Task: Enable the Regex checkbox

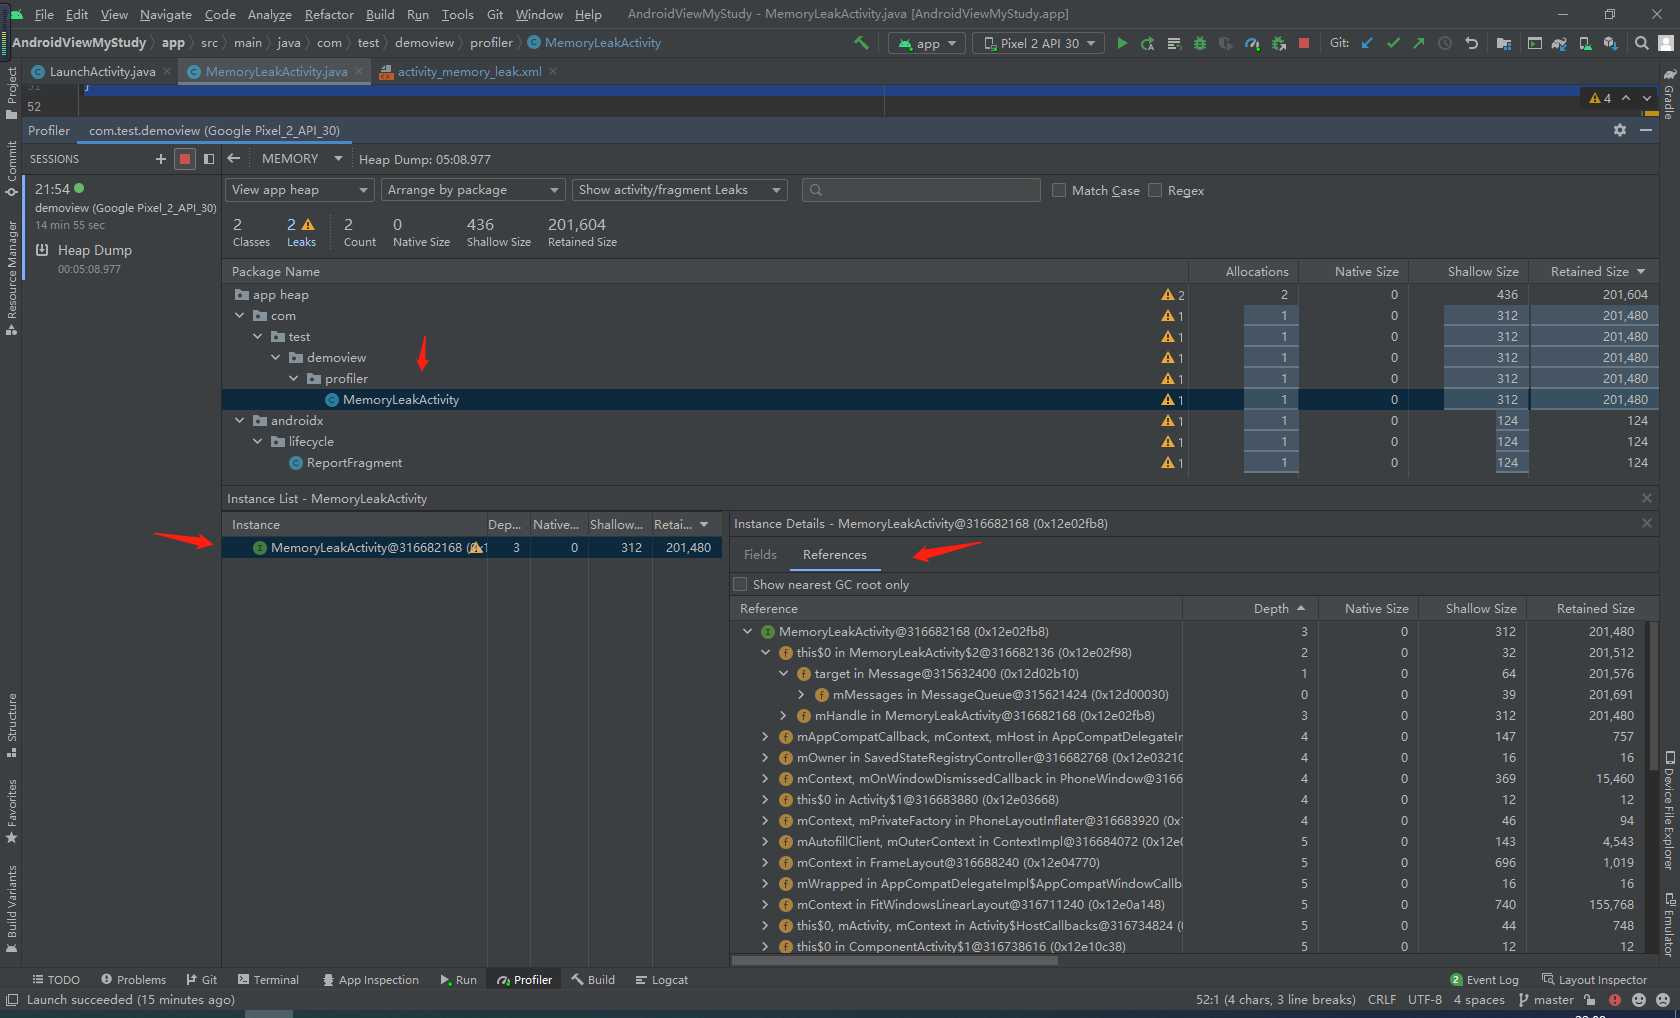Action: click(1155, 190)
